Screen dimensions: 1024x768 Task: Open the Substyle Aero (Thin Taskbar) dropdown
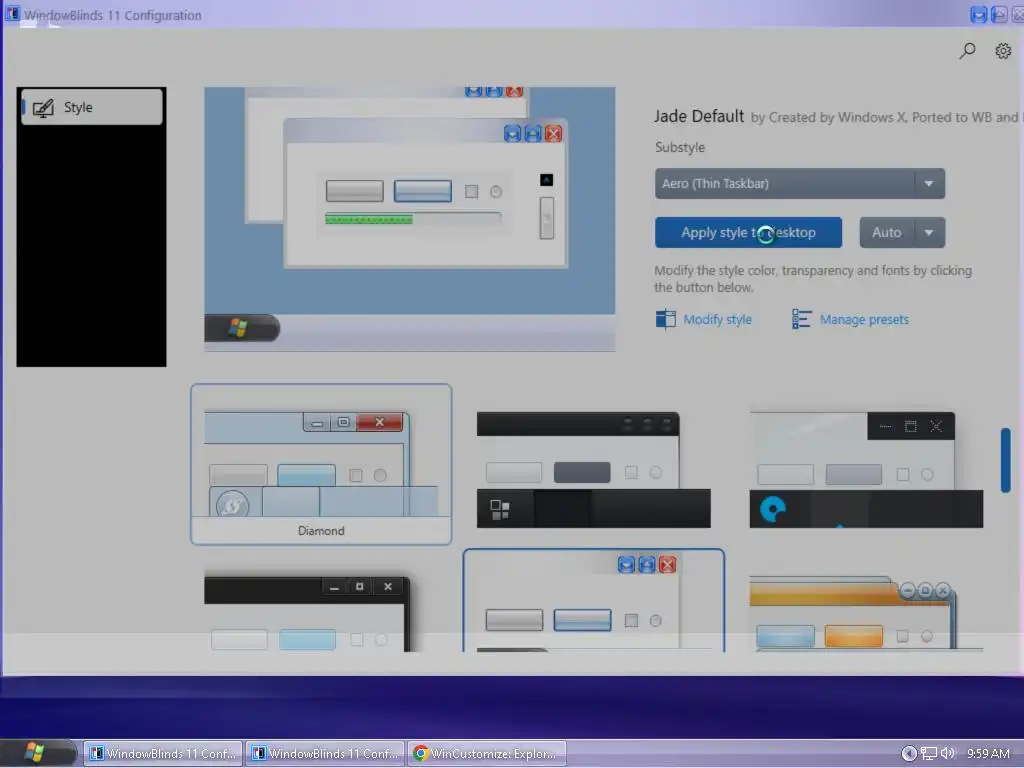[799, 184]
